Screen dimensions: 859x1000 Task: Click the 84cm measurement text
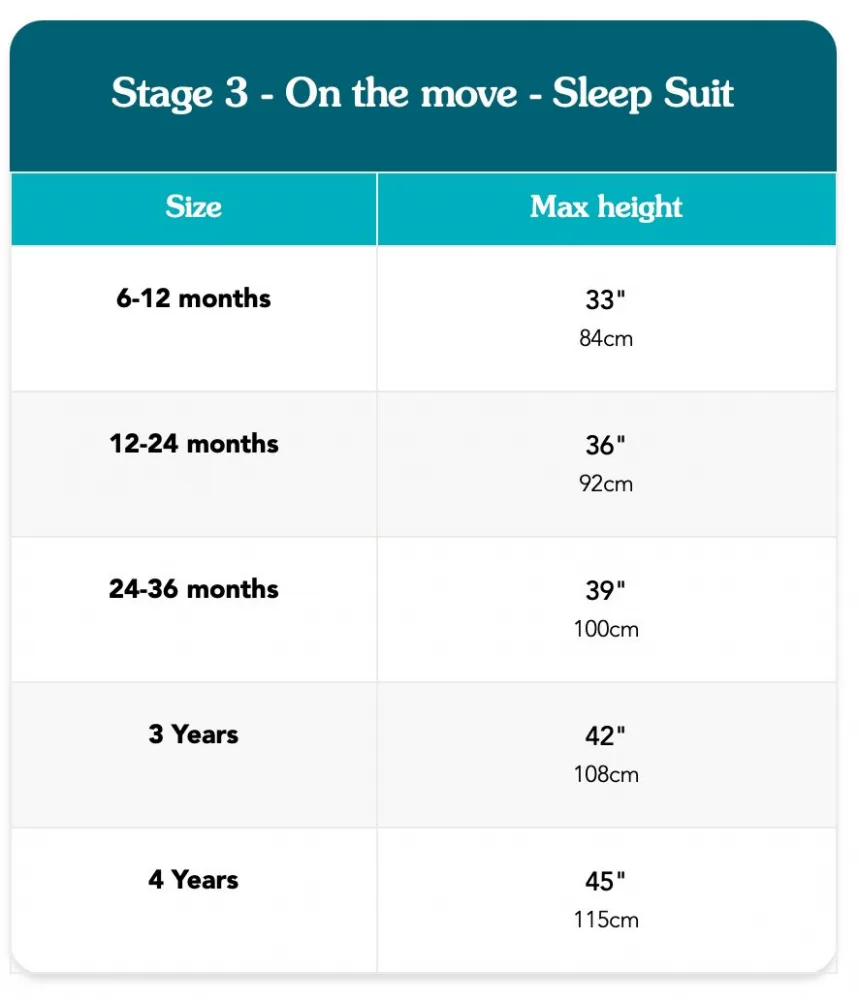point(606,338)
